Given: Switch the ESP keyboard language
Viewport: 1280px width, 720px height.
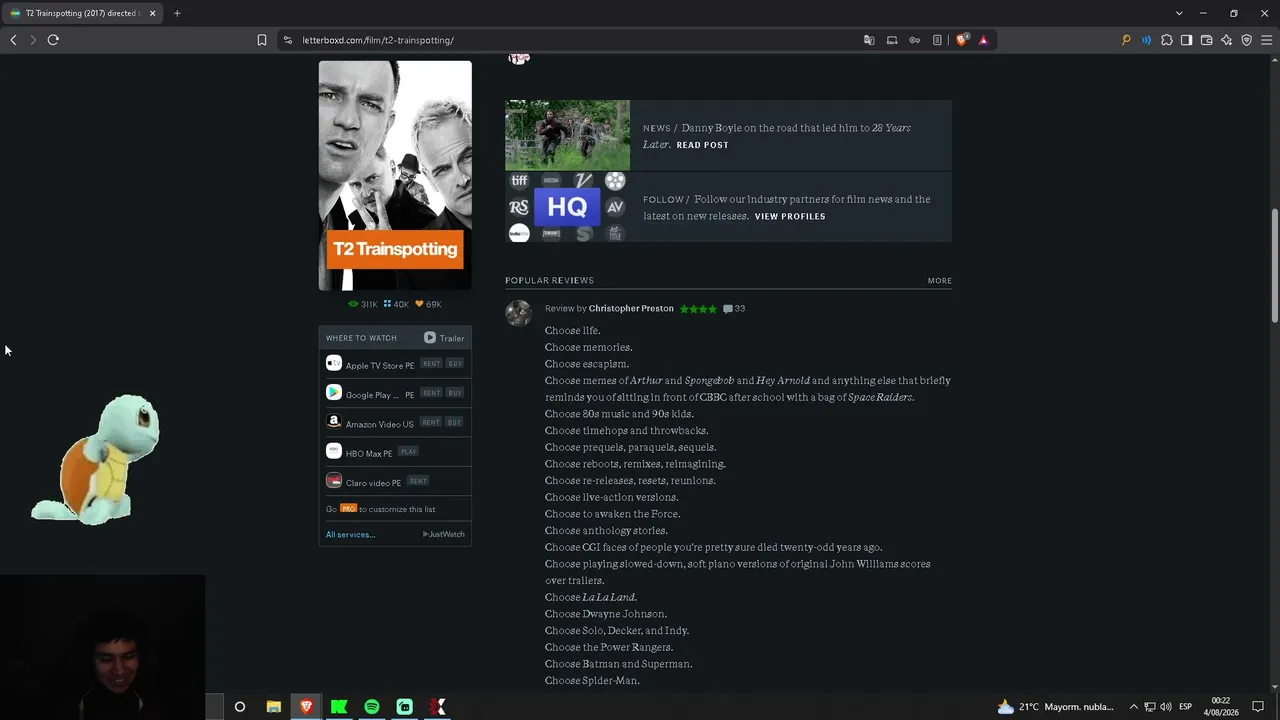Looking at the screenshot, I should (x=1185, y=707).
